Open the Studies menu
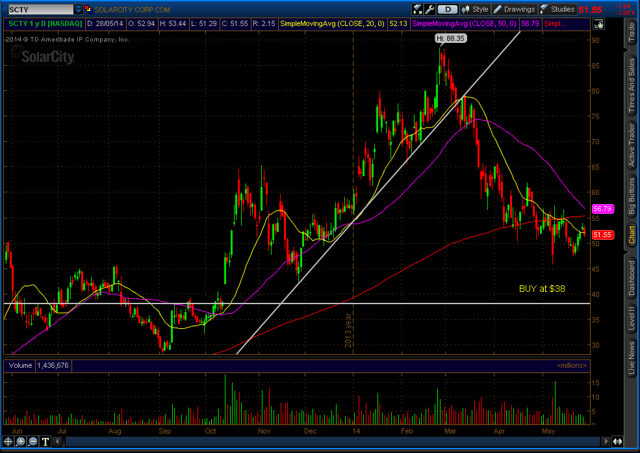This screenshot has width=640, height=453. coord(557,9)
